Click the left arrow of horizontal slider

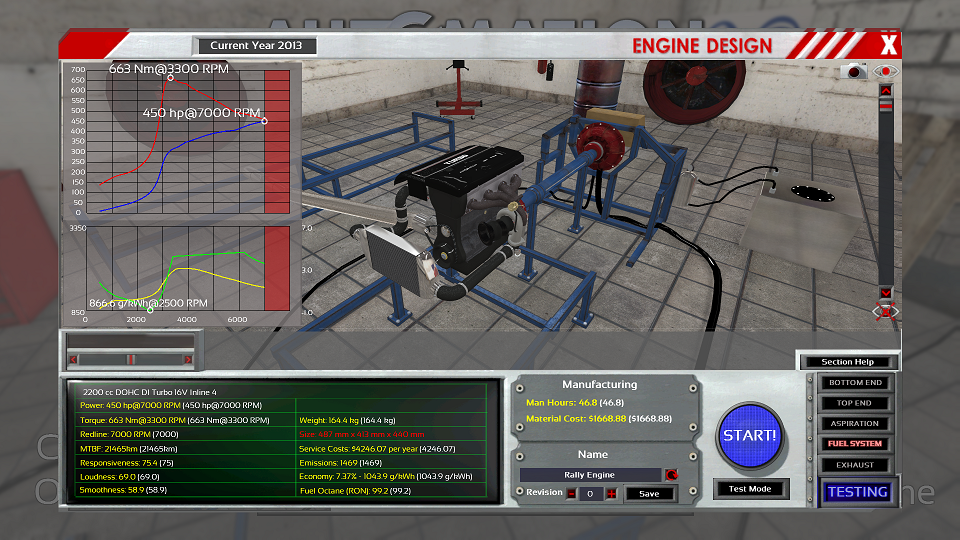[x=73, y=359]
